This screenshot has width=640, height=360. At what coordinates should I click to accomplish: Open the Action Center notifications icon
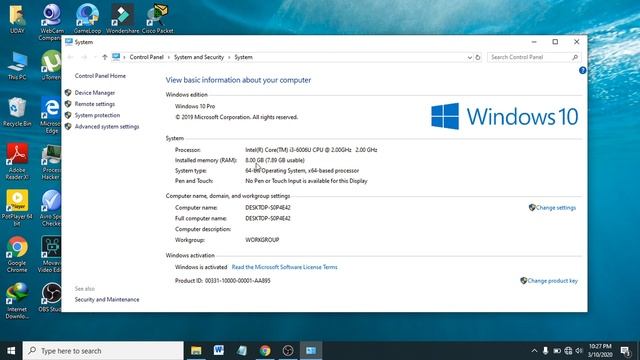625,351
